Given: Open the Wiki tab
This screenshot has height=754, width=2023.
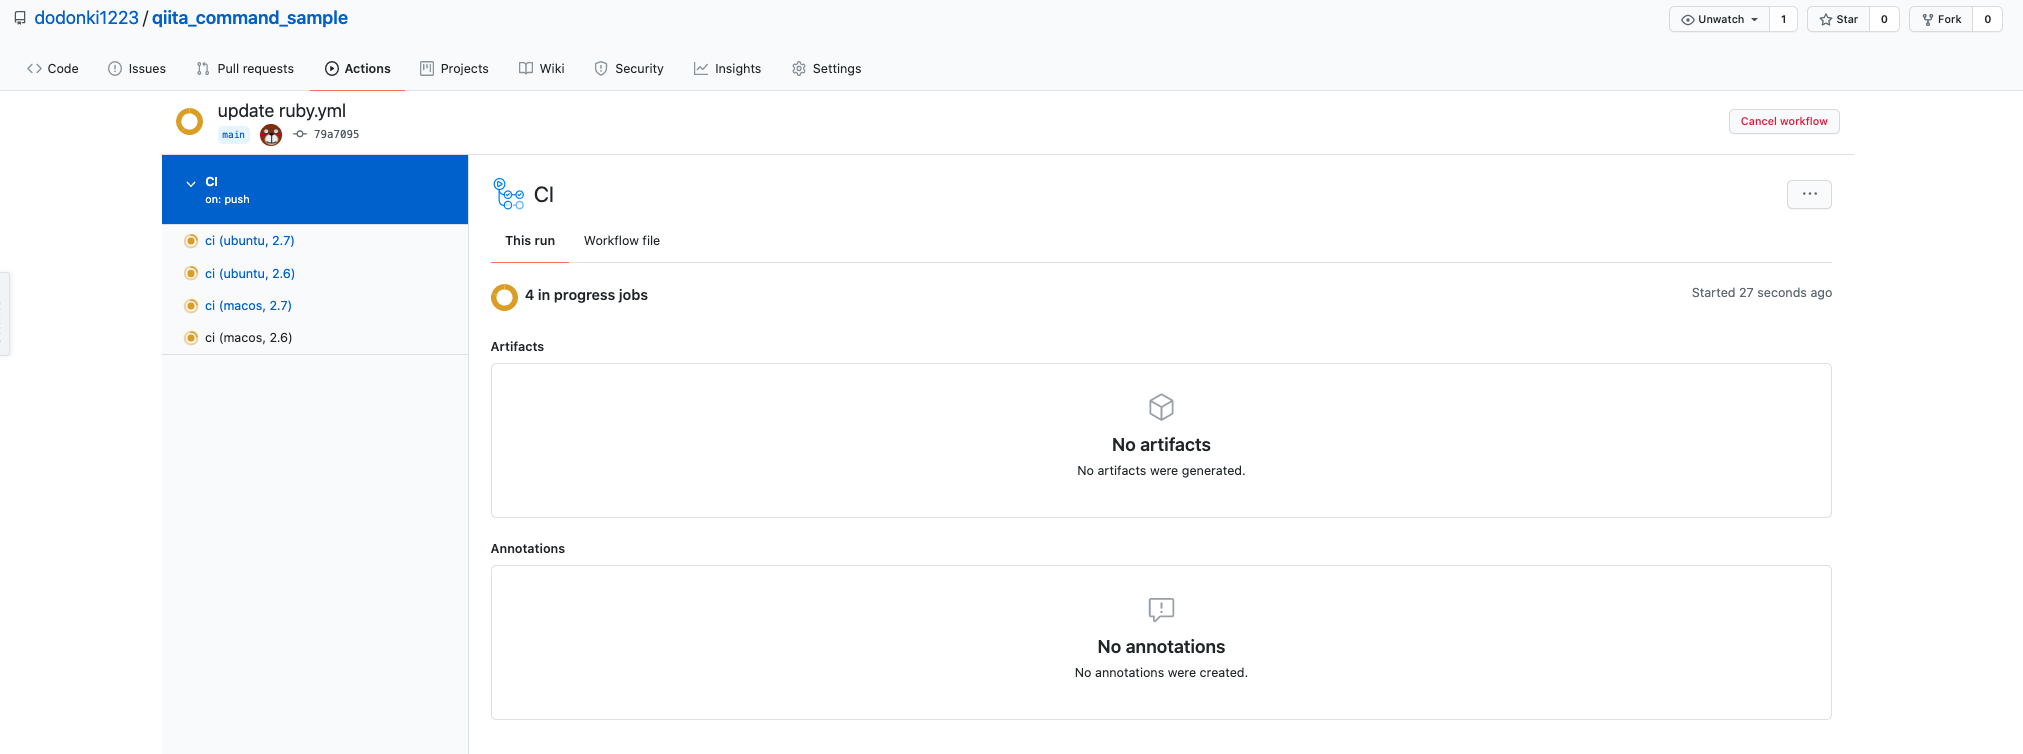Looking at the screenshot, I should (x=542, y=69).
